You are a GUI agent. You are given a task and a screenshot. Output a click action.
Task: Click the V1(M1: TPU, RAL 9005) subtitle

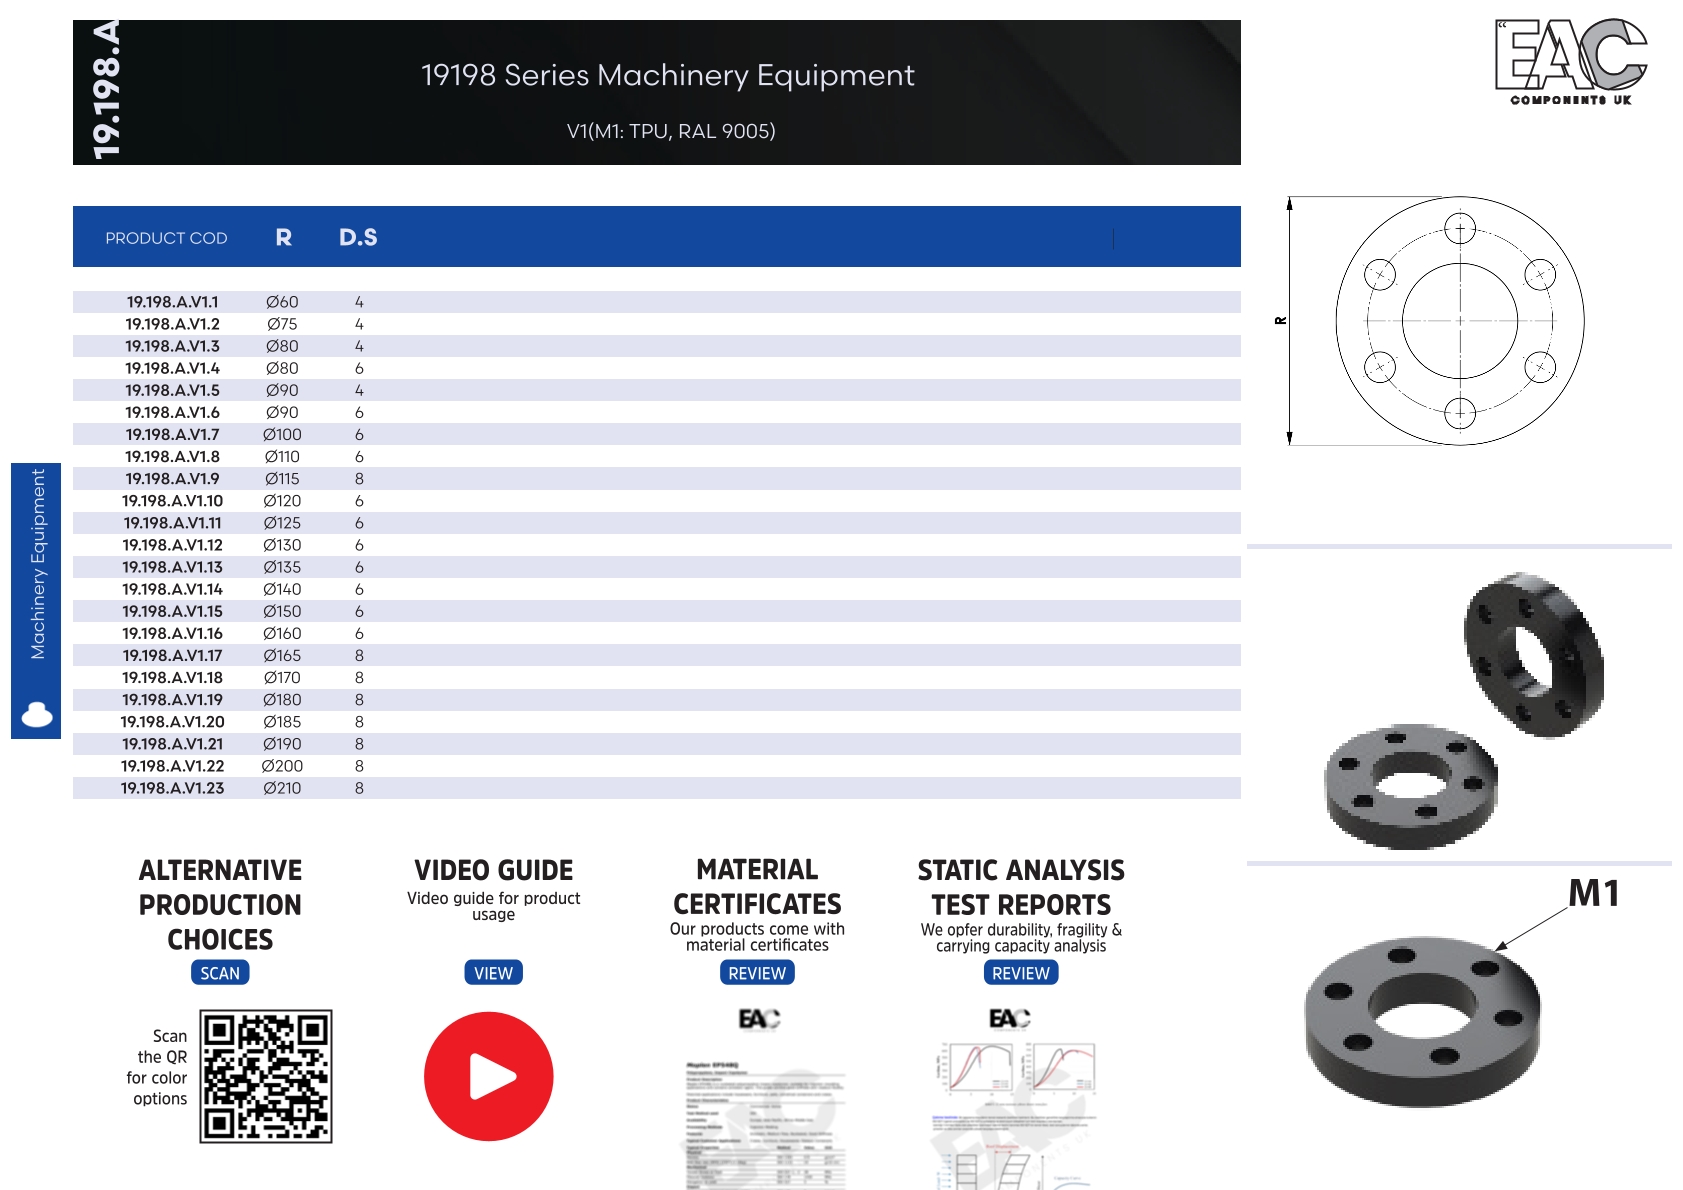click(x=671, y=131)
